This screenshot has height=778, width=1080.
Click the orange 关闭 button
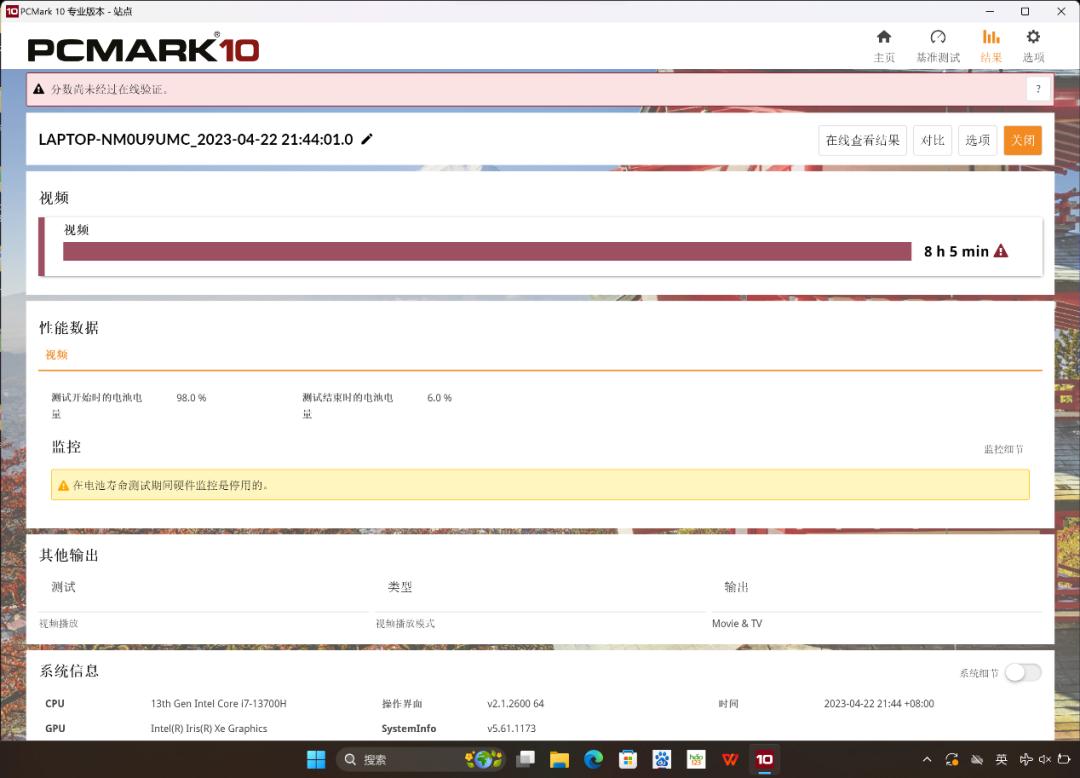[x=1022, y=140]
